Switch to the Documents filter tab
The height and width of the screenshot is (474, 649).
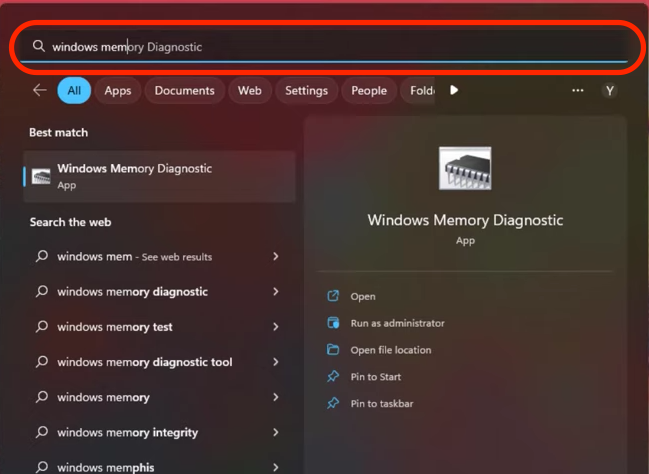tap(185, 91)
